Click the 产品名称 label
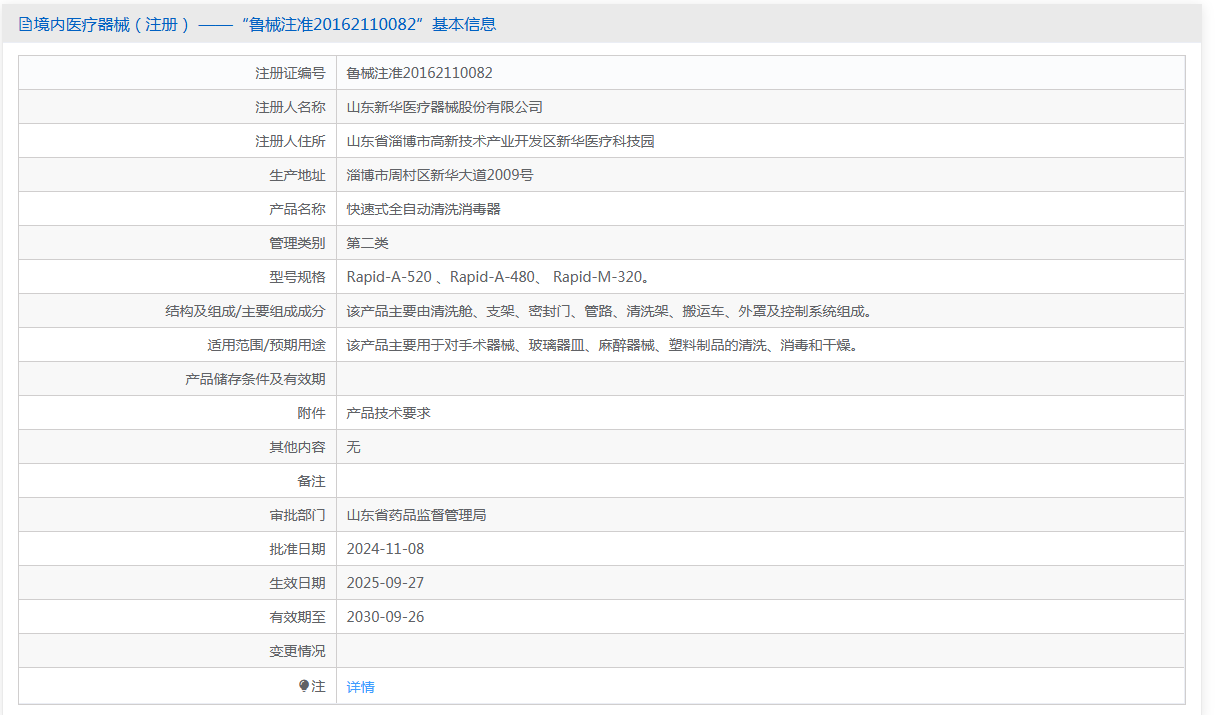Viewport: 1219px width, 715px height. 298,209
